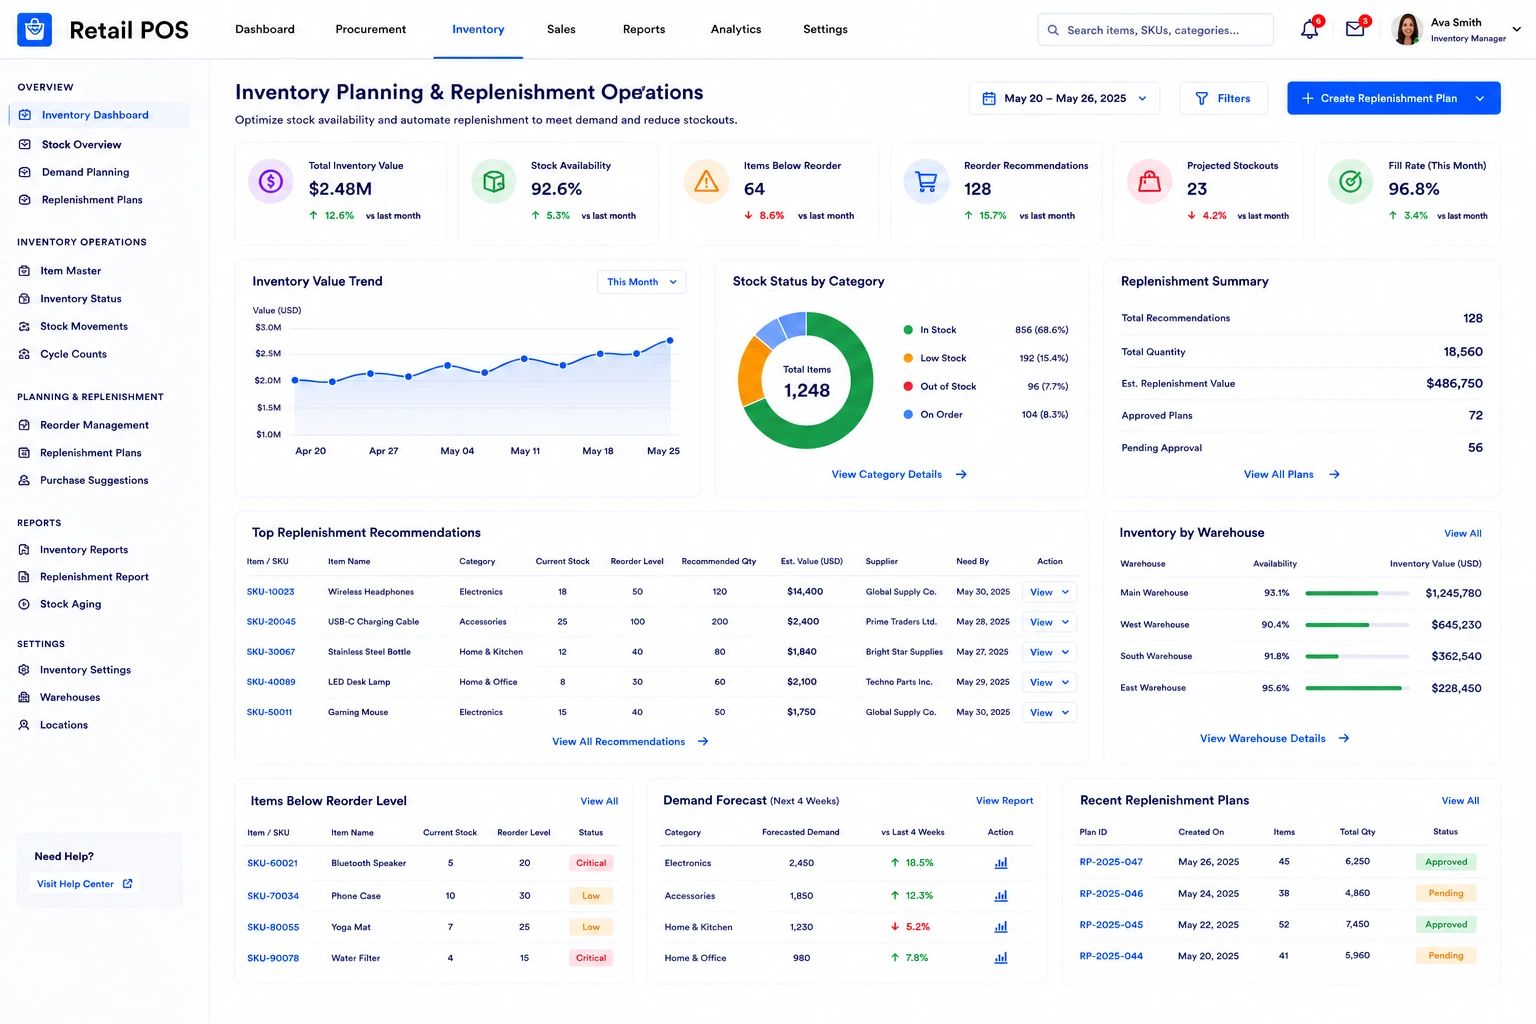Open the Home & Office forecast chart icon
The width and height of the screenshot is (1536, 1024).
(x=1001, y=958)
